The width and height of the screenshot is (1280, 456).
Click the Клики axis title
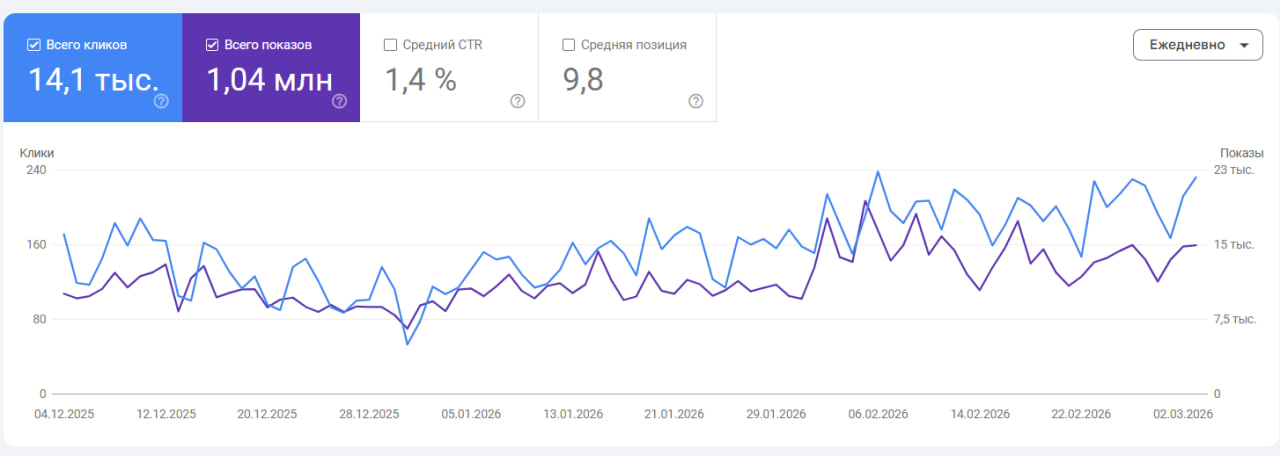pos(37,153)
